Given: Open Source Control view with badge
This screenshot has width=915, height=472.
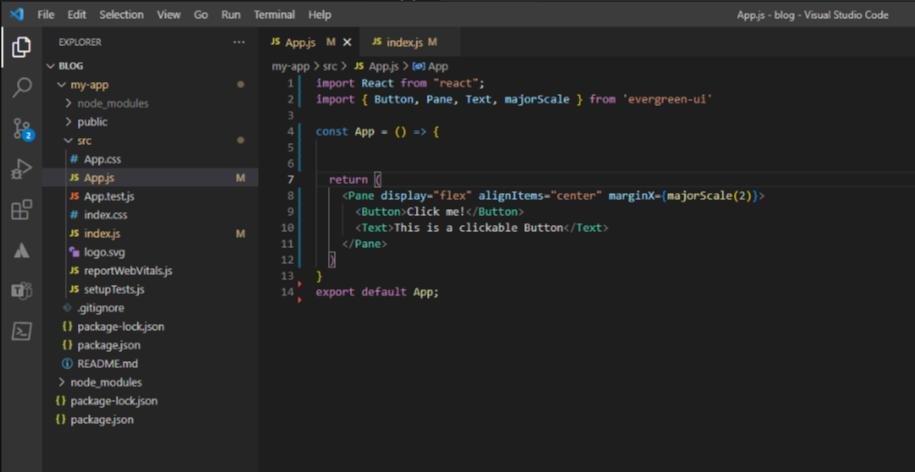Looking at the screenshot, I should [21, 129].
